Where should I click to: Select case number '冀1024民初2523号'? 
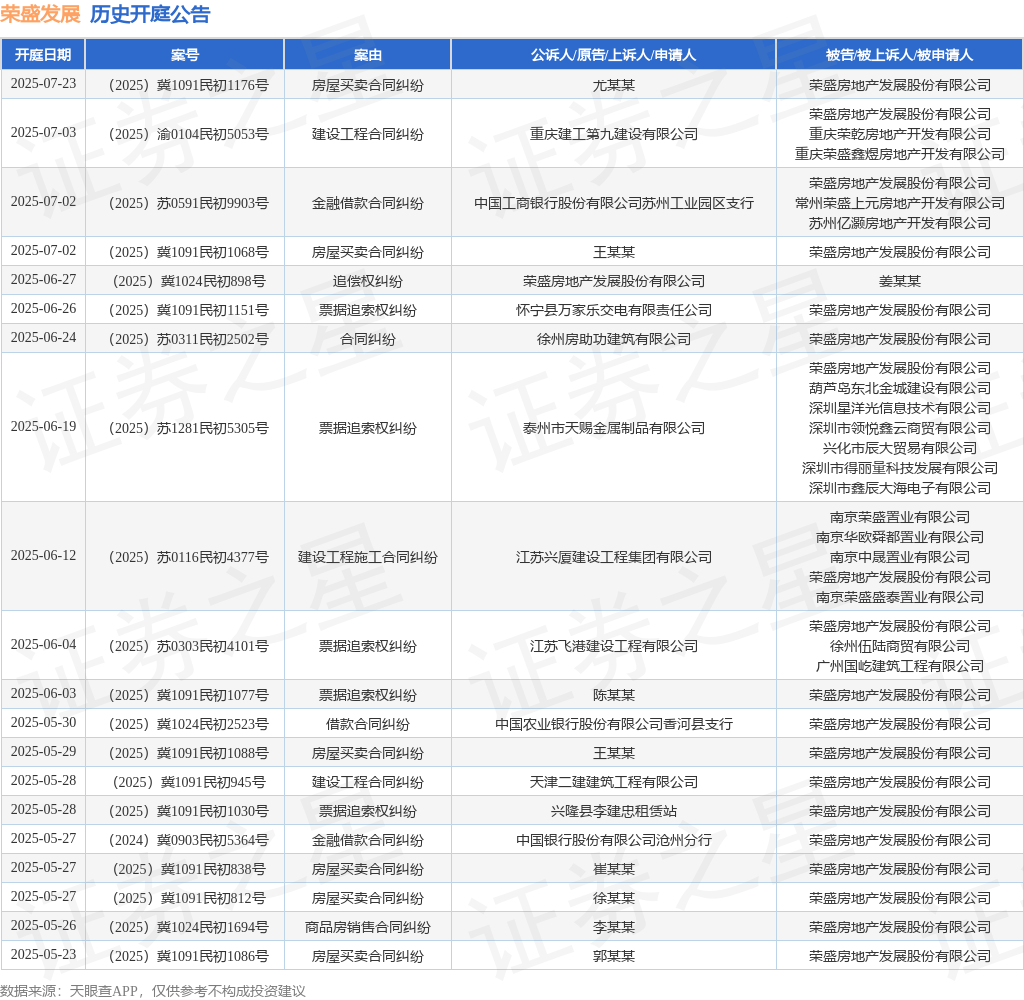212,724
